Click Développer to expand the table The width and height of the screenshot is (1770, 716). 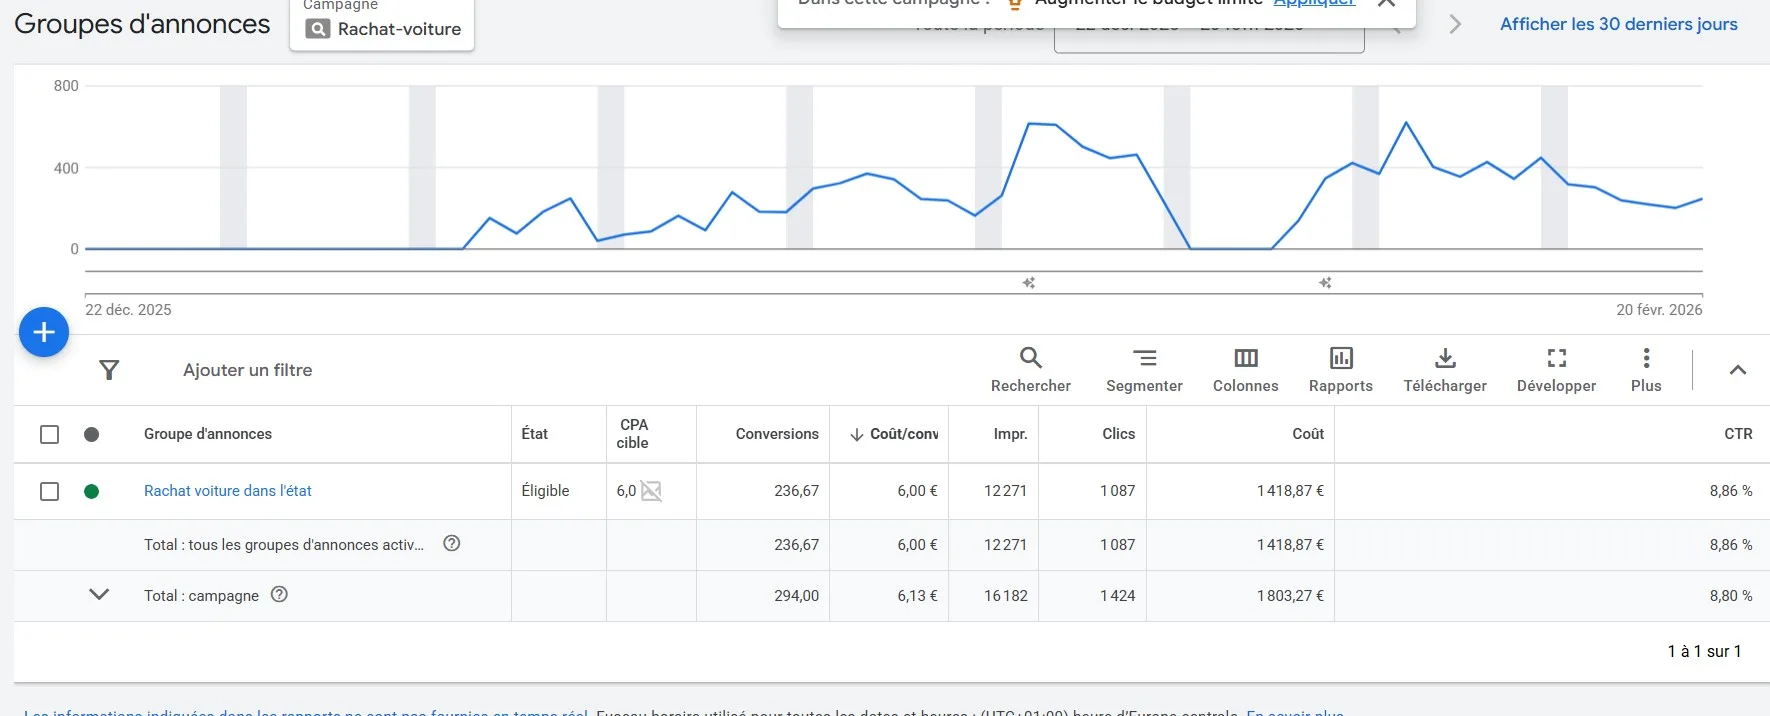click(1556, 370)
